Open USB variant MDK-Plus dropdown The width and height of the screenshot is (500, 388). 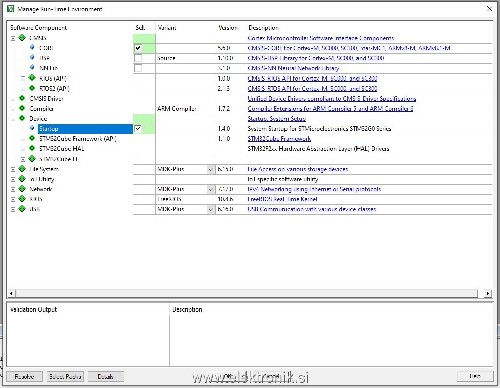click(x=210, y=209)
